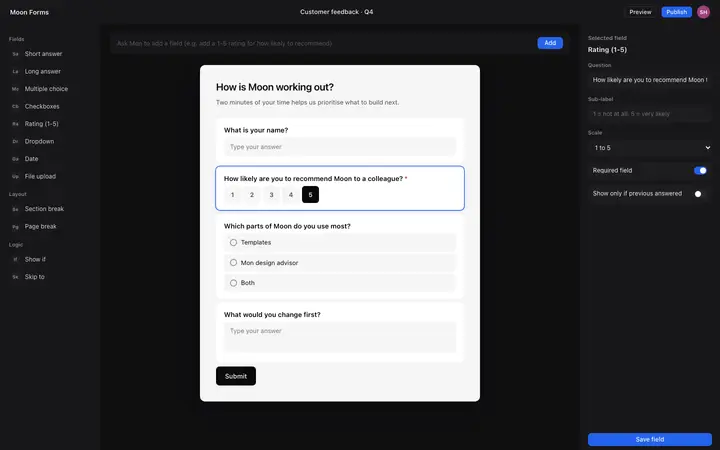Image resolution: width=720 pixels, height=450 pixels.
Task: Click the Preview button
Action: [640, 12]
